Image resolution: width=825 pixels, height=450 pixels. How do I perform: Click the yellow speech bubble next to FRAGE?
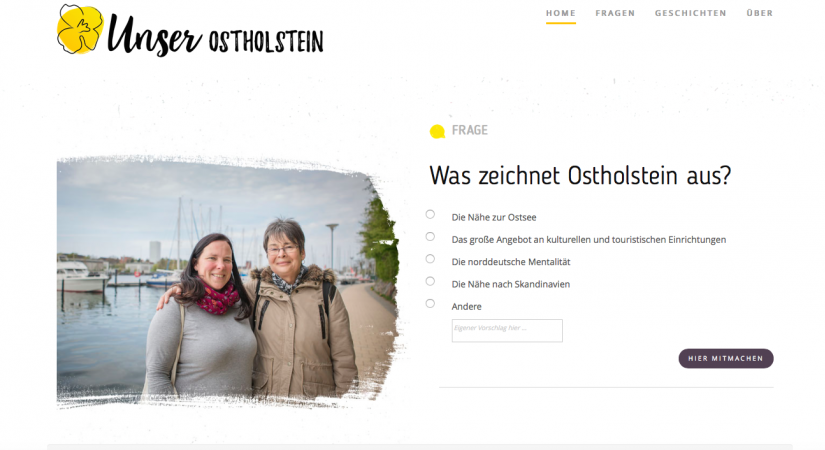click(437, 131)
